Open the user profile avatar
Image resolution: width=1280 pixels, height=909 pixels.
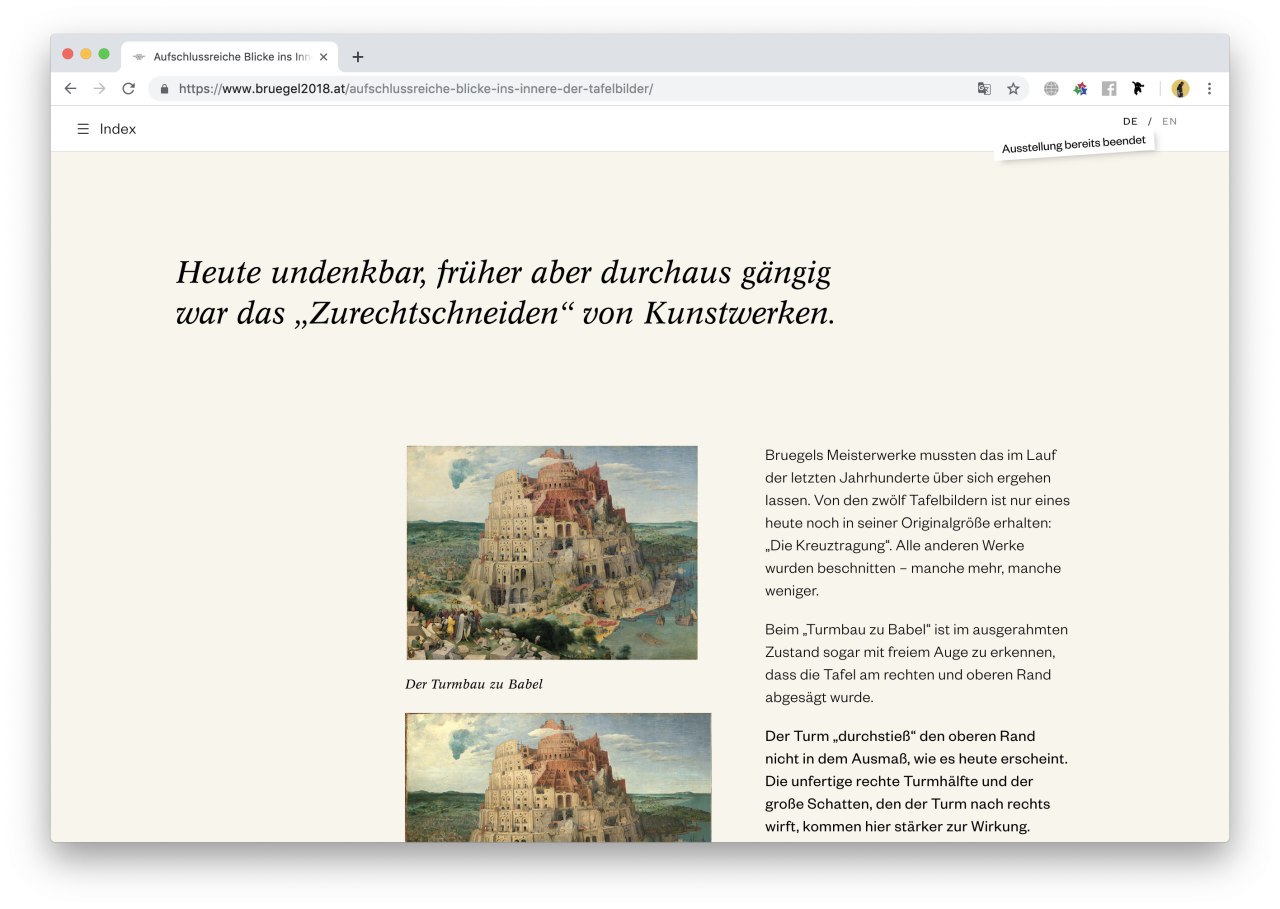1180,88
